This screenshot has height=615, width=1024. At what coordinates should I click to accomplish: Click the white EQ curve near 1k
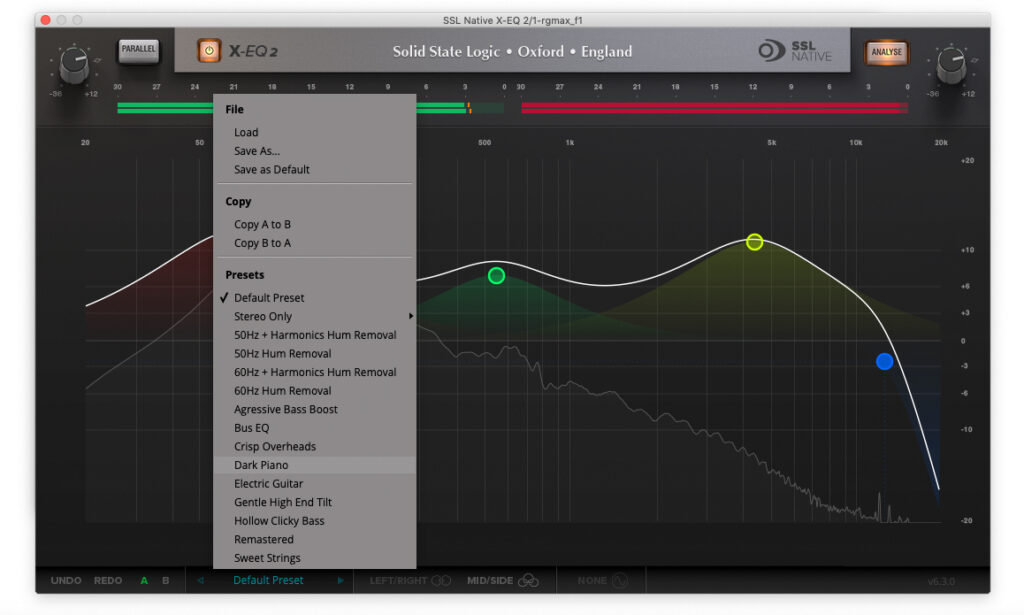tap(570, 279)
